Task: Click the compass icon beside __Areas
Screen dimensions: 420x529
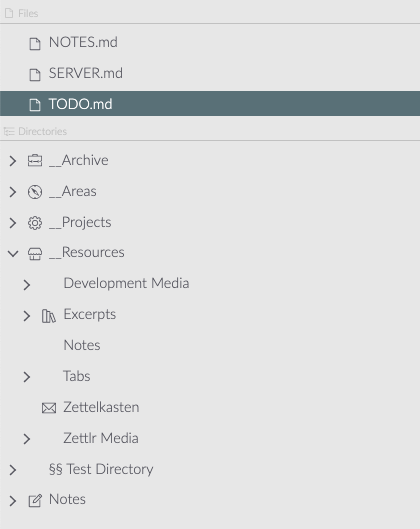Action: pyautogui.click(x=35, y=192)
